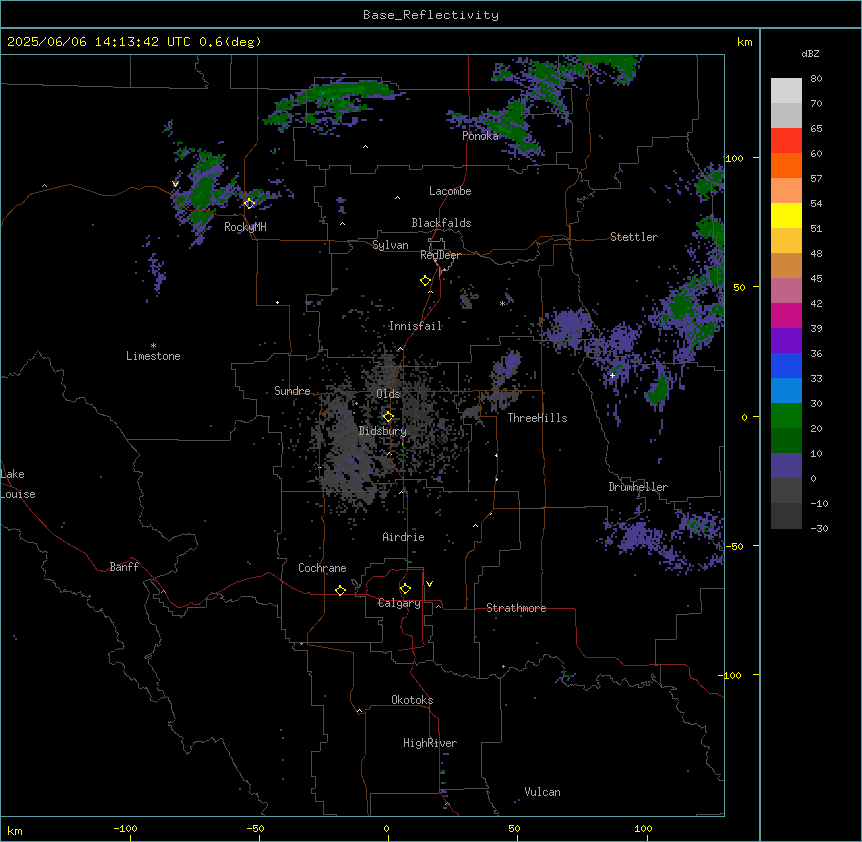Viewport: 862px width, 842px height.
Task: Pick the magenta 39-42 dBZ legend swatch
Action: (x=786, y=315)
